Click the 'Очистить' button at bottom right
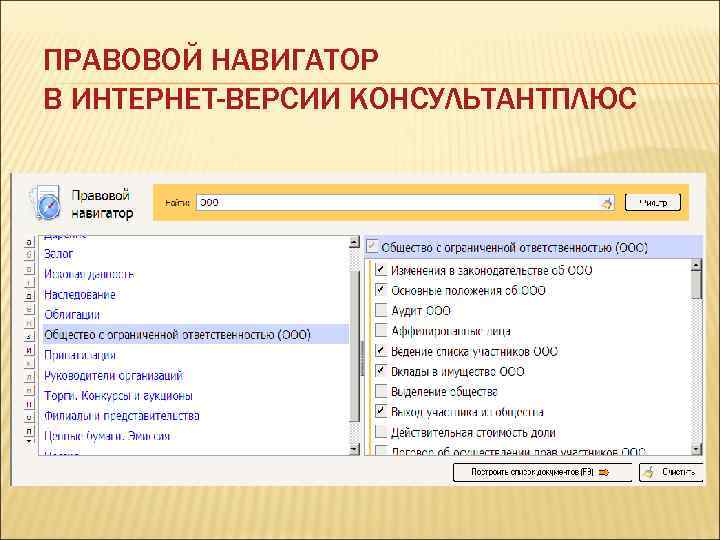Screen dimensions: 720x540 [x=671, y=472]
